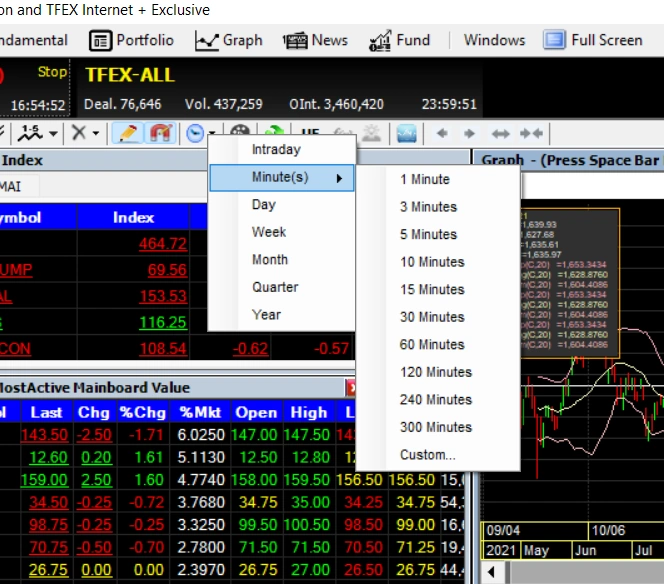Open the Fund section
Image resolution: width=664 pixels, height=584 pixels.
399,40
